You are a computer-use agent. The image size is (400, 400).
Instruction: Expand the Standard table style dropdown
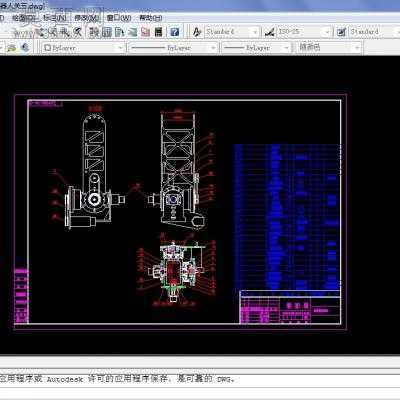[397, 32]
